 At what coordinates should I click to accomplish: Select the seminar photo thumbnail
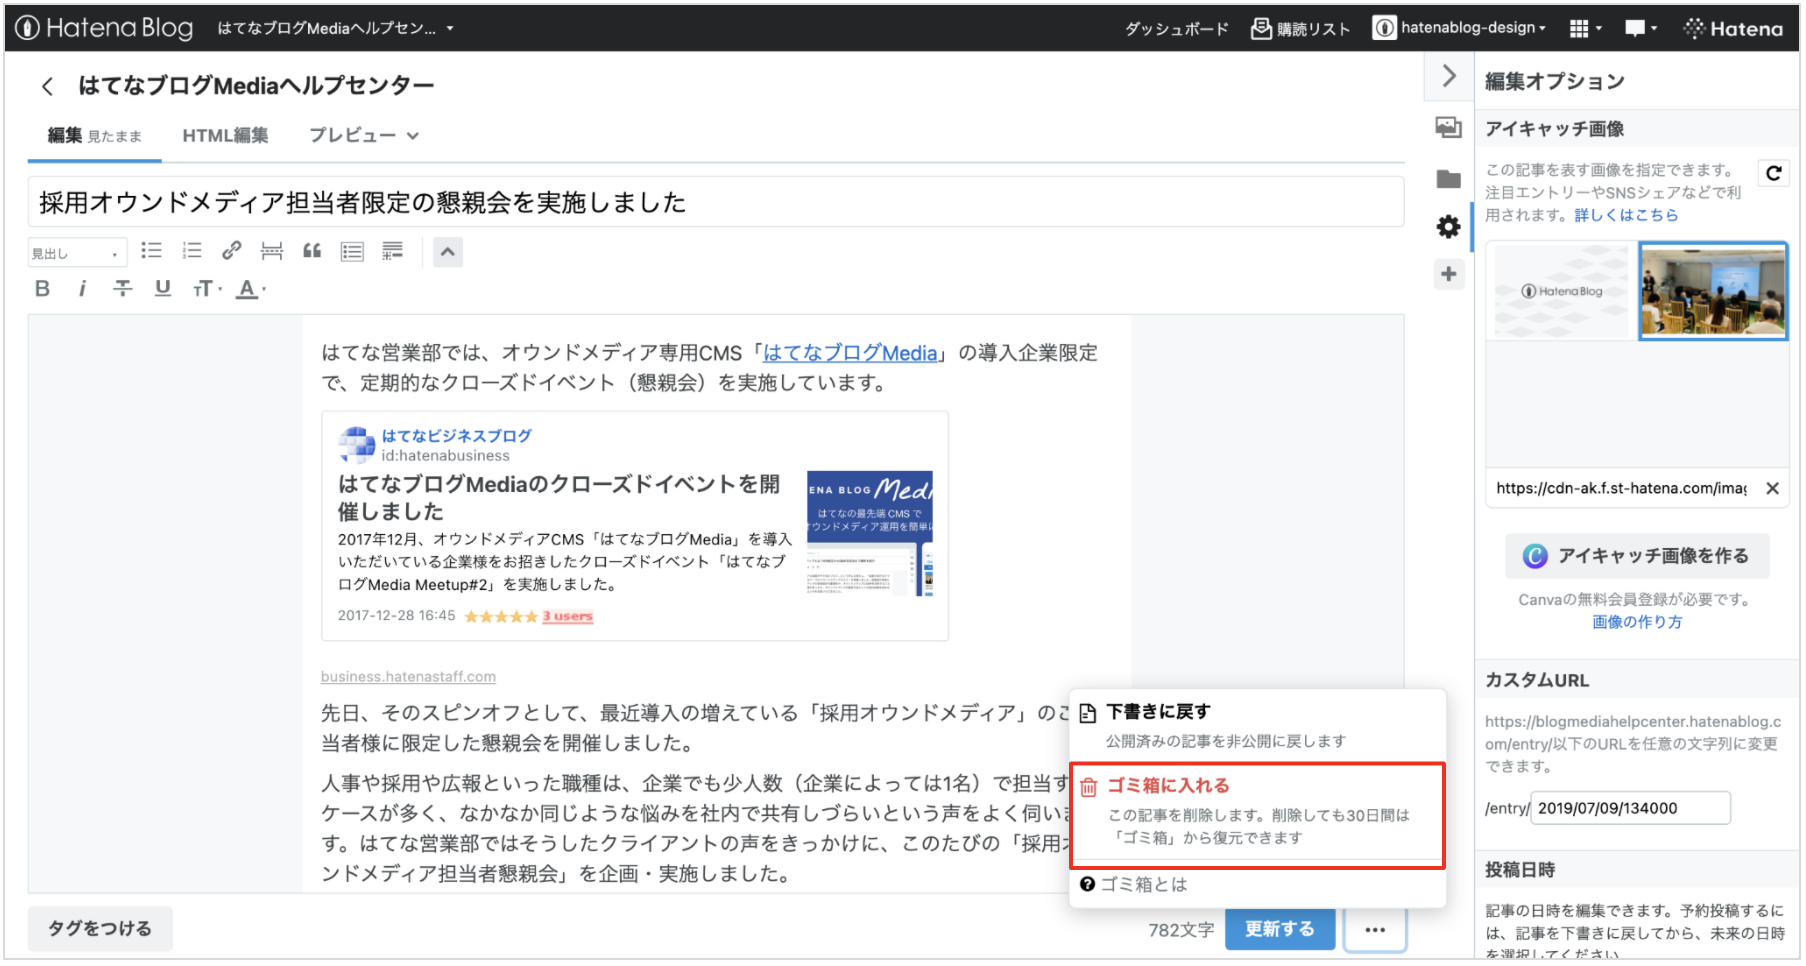(1713, 291)
